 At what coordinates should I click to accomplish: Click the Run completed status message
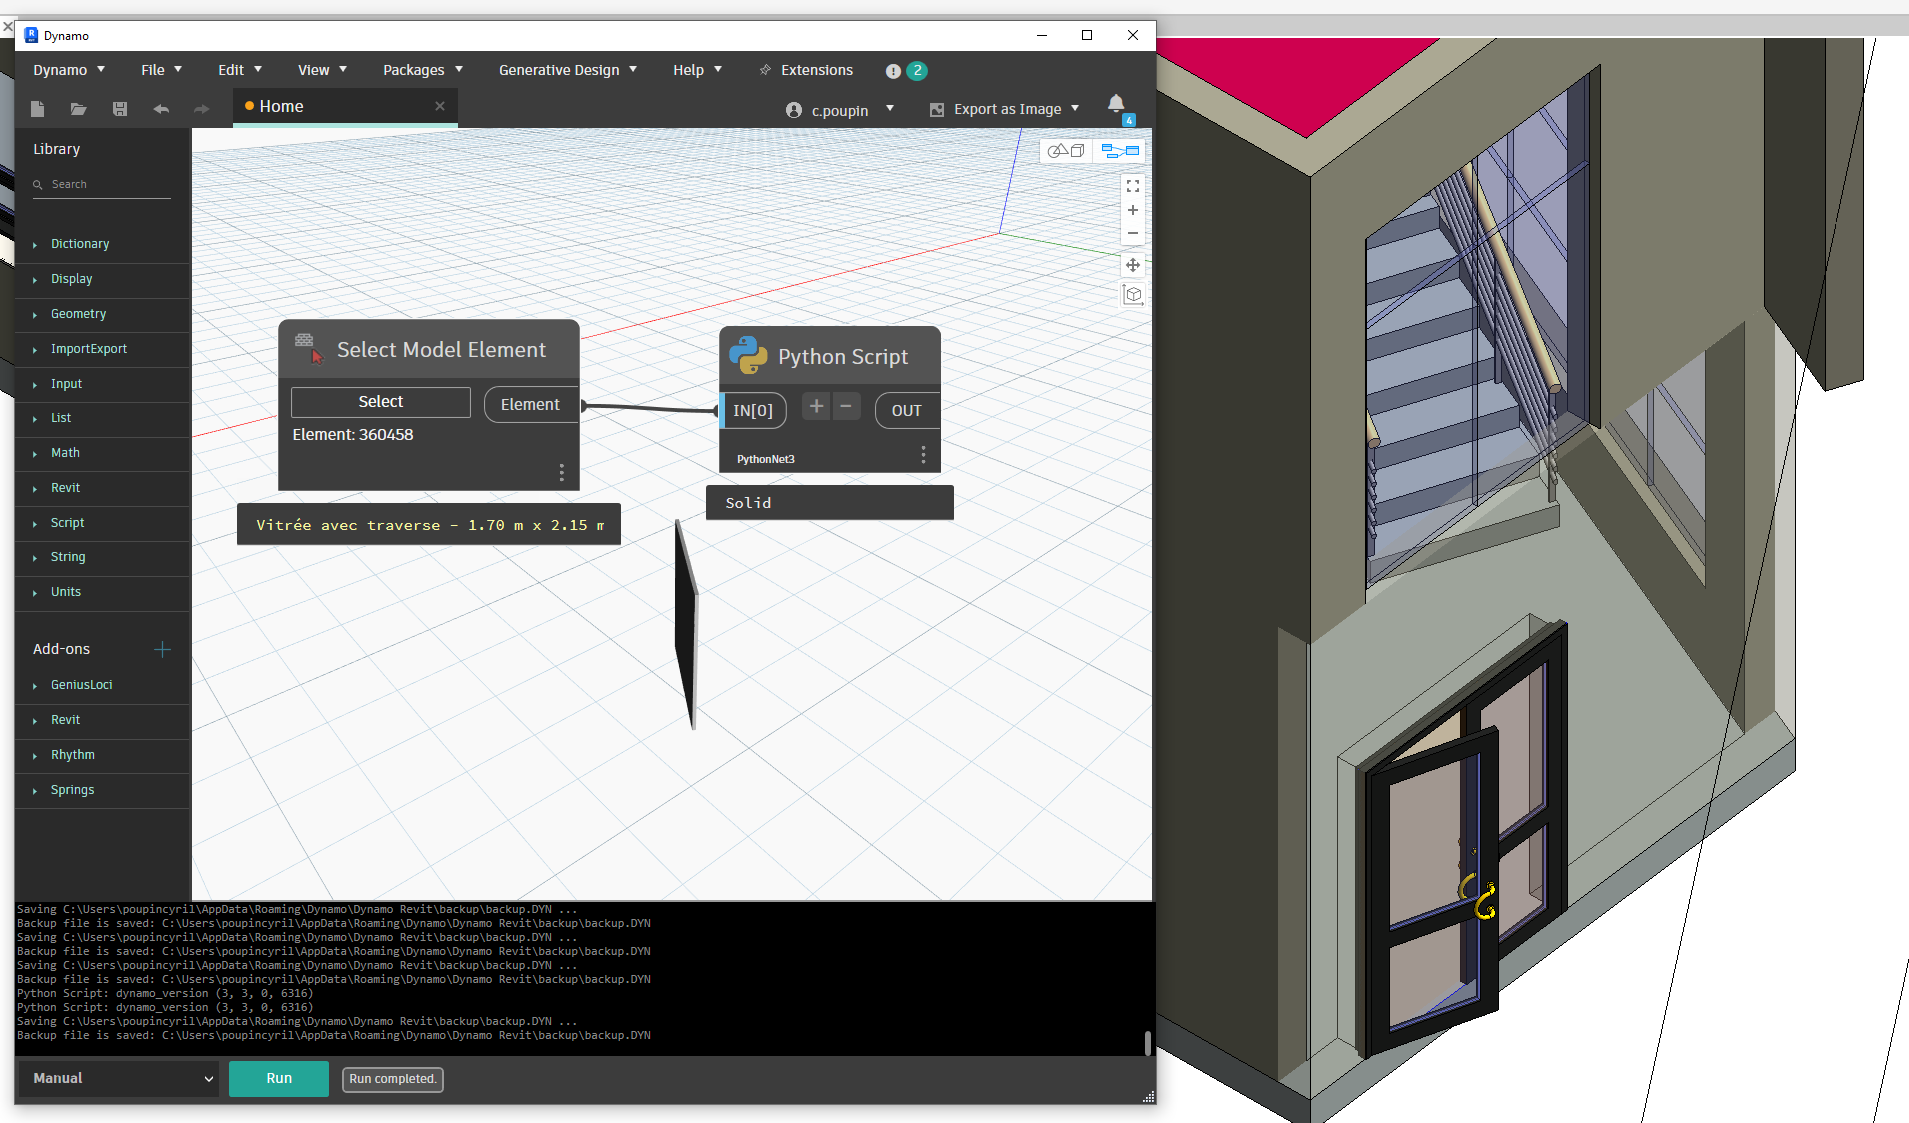pos(393,1079)
